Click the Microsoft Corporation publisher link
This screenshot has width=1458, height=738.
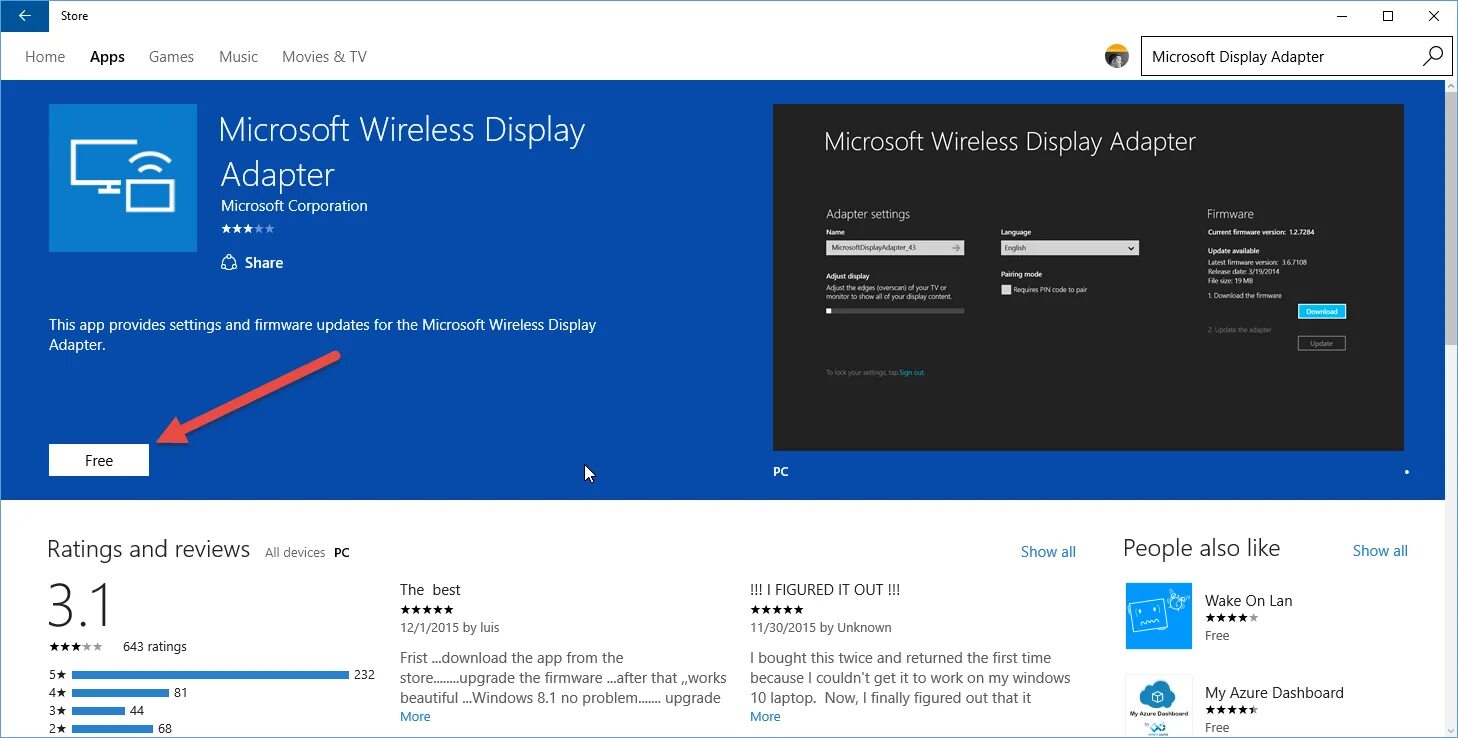[x=294, y=206]
